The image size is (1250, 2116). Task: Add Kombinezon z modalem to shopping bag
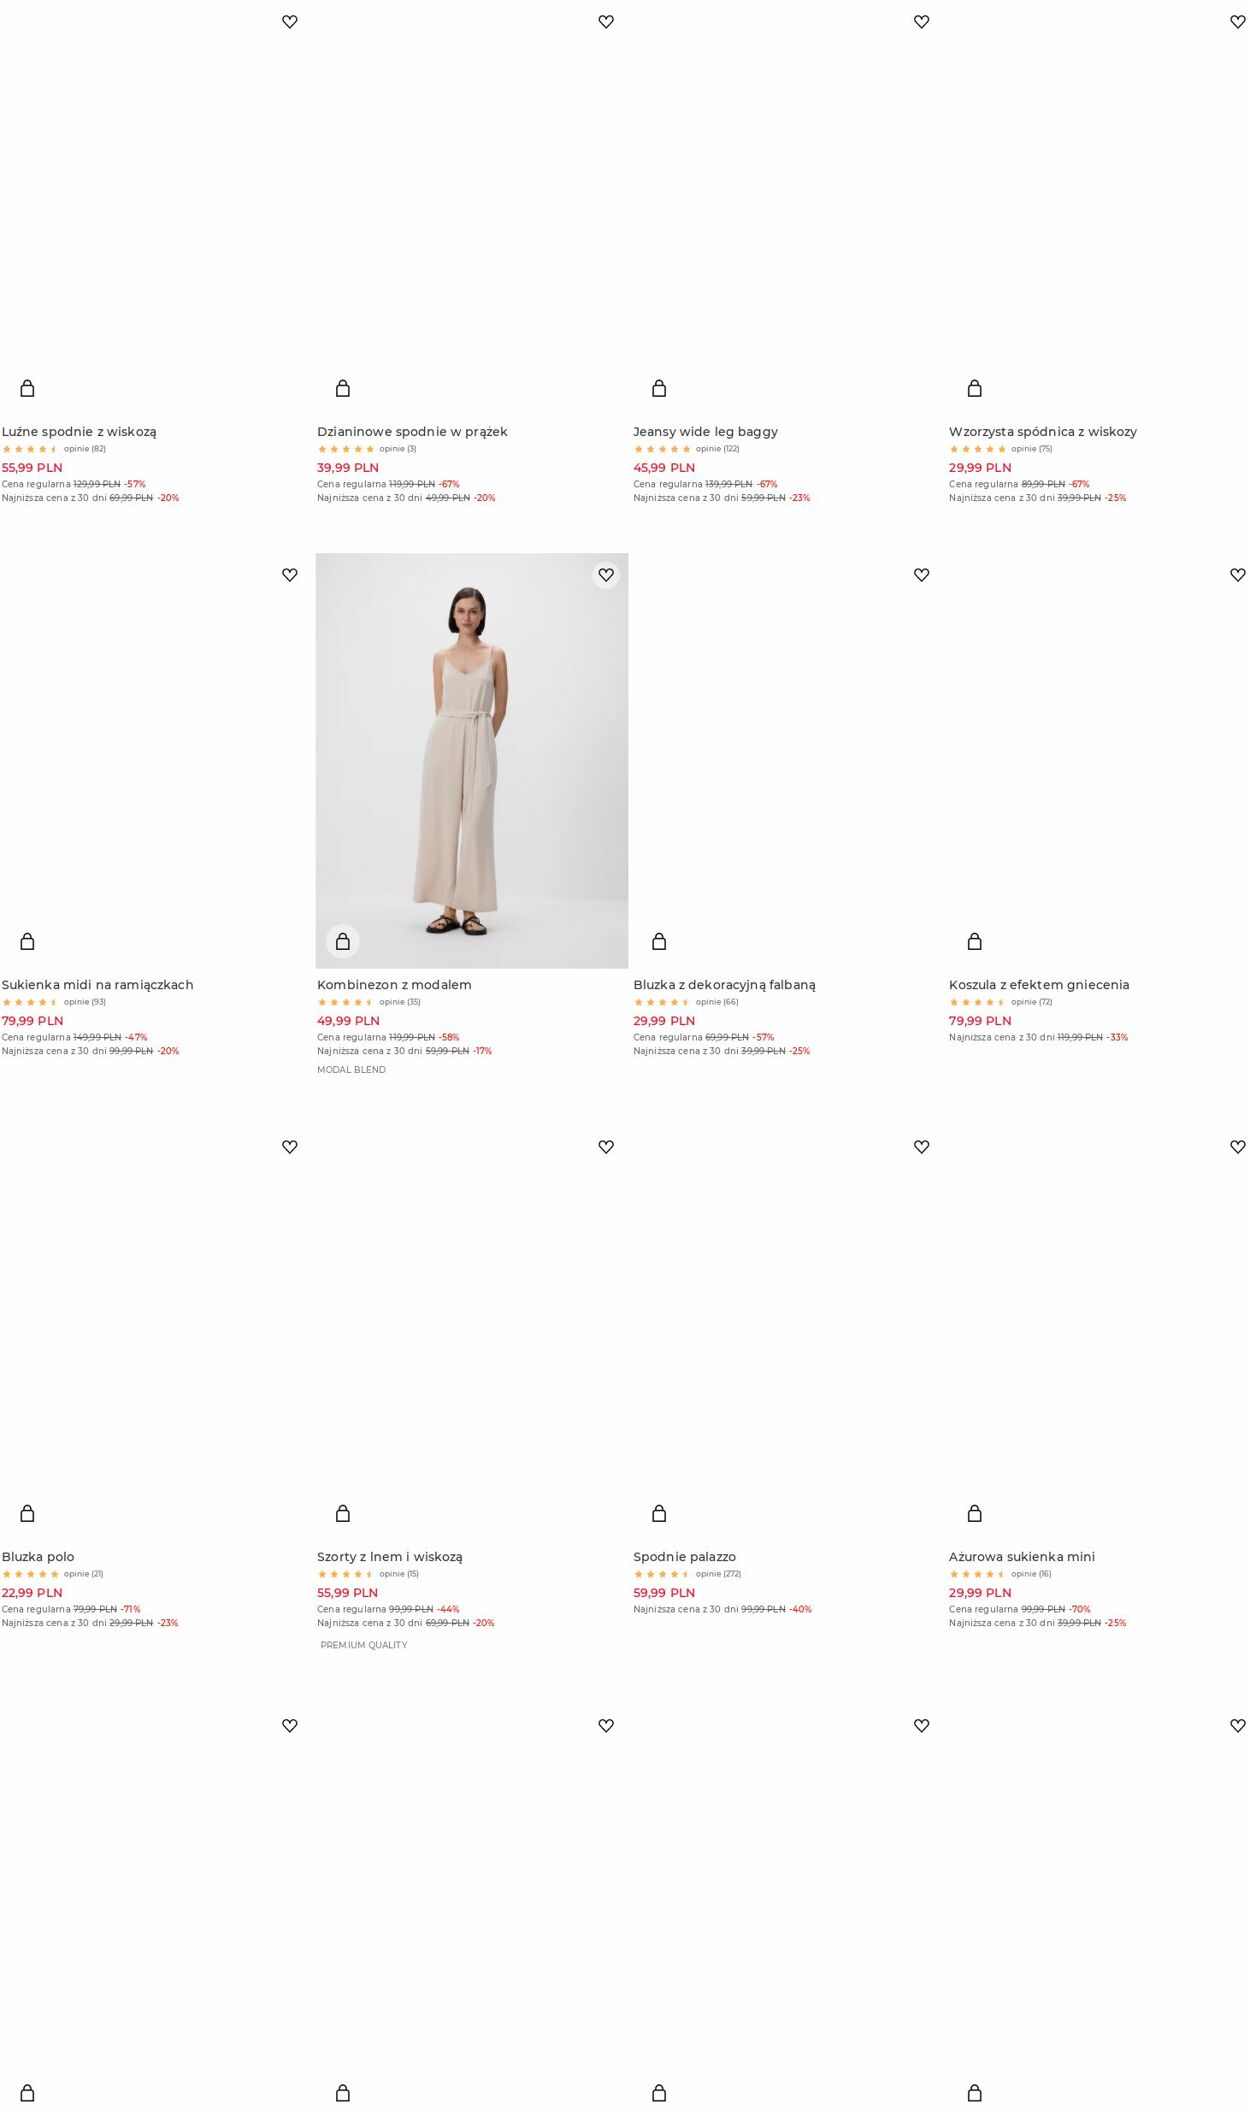point(343,941)
